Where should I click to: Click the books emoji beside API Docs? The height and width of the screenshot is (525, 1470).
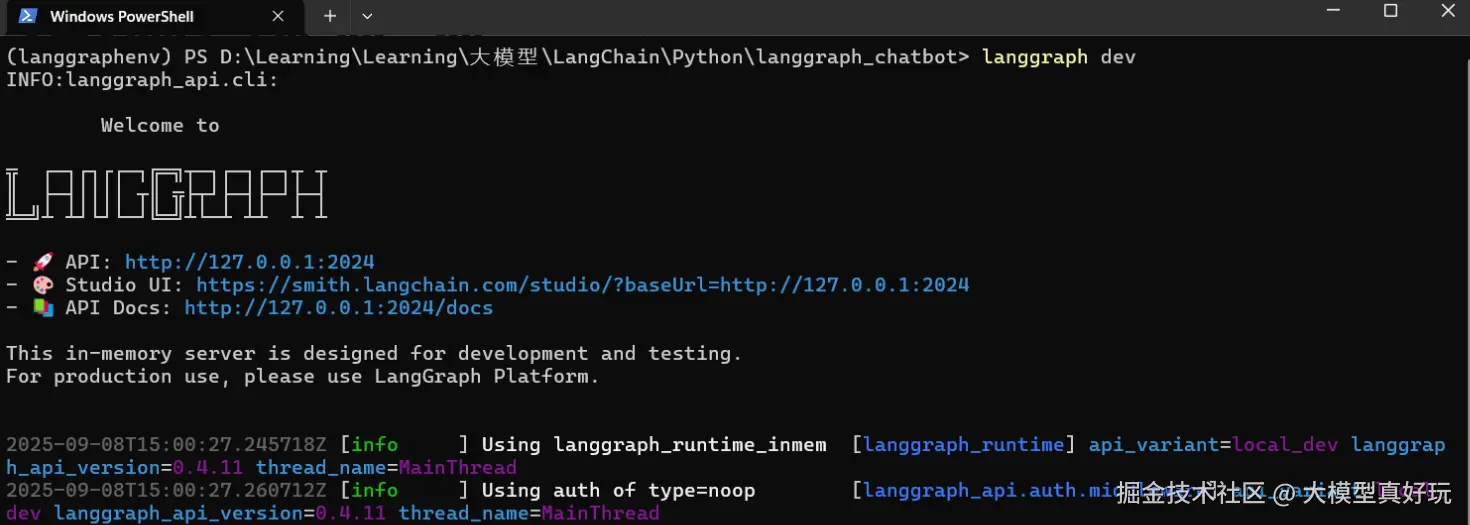[42, 308]
